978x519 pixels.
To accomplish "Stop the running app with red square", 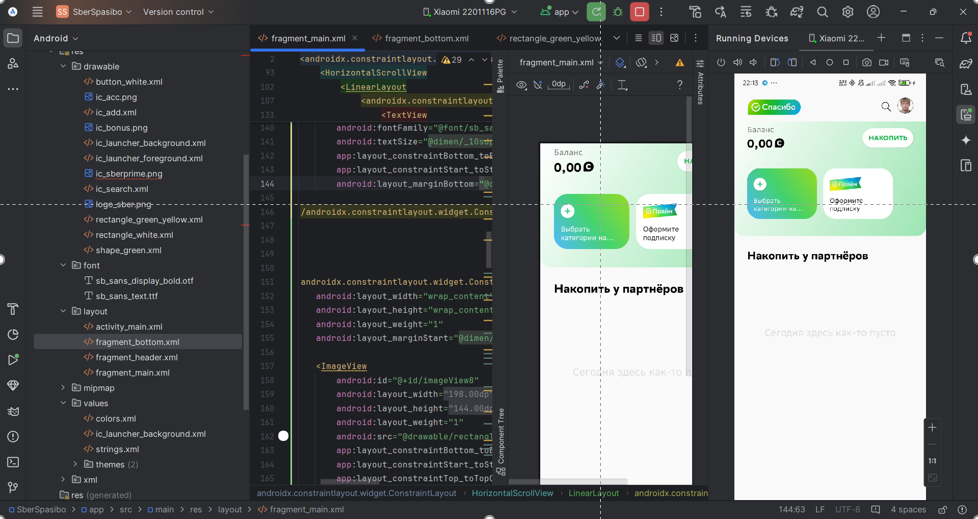I will [x=639, y=12].
